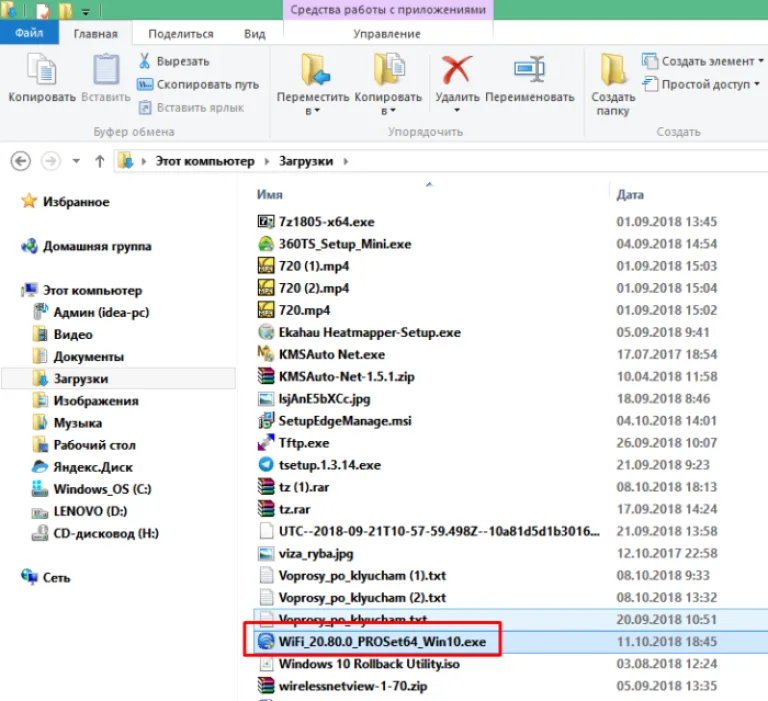The height and width of the screenshot is (701, 768).
Task: Expand chevron after Этот компьютер breadcrumb
Action: [x=267, y=161]
